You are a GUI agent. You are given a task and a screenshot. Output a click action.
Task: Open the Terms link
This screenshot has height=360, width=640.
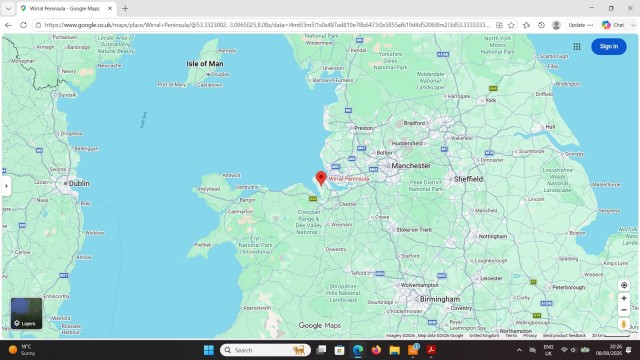(x=511, y=336)
